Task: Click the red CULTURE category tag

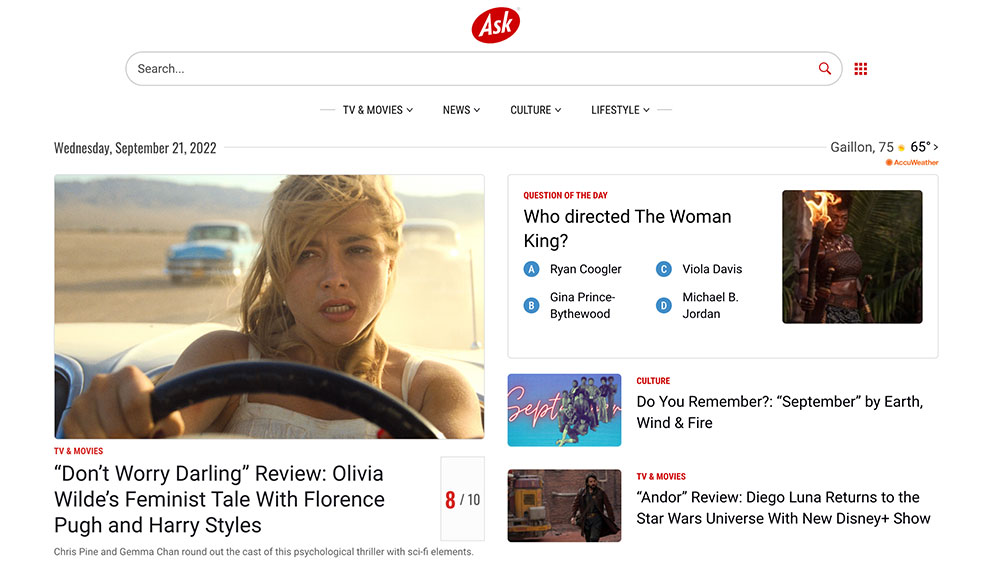Action: [x=653, y=381]
